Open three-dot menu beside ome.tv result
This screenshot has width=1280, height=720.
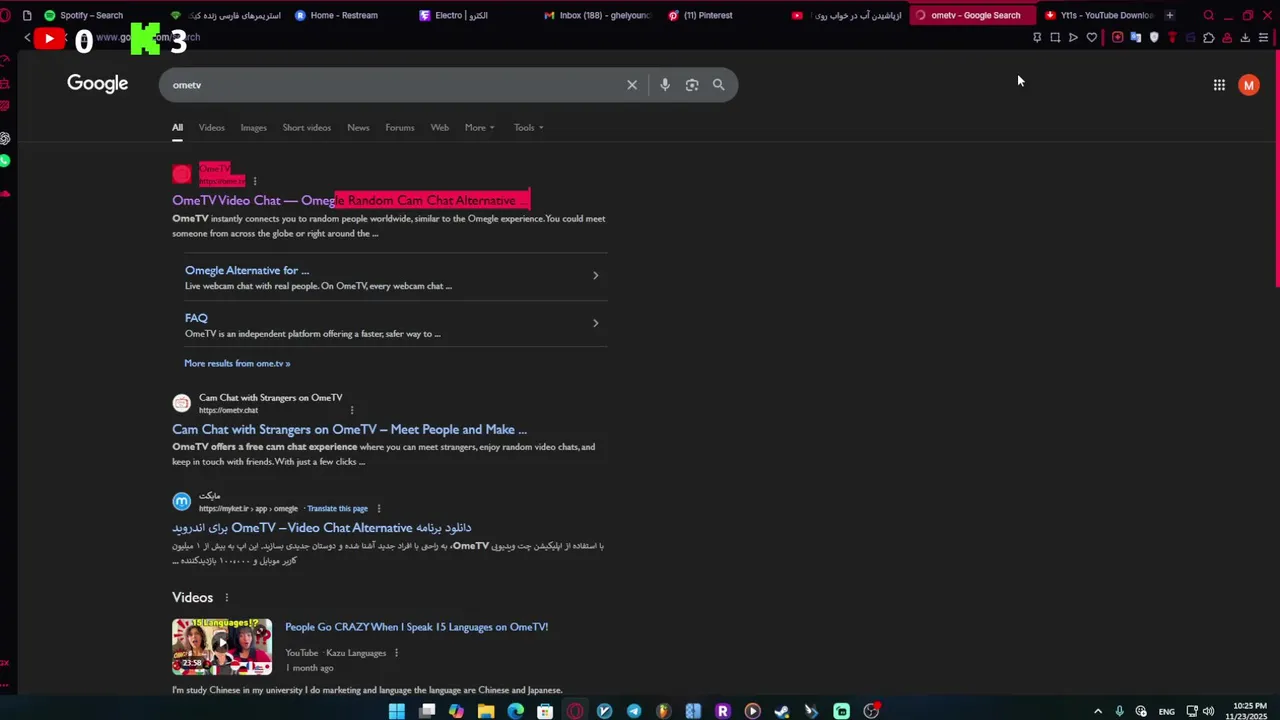[255, 181]
